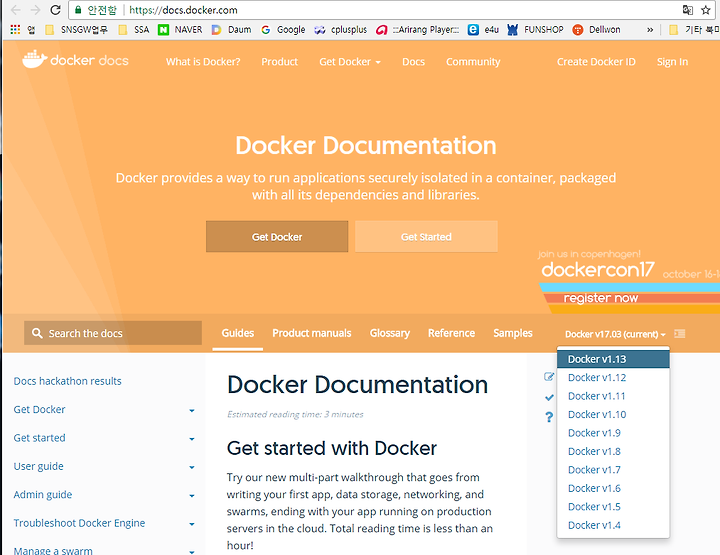This screenshot has width=720, height=555.
Task: Show more bookmarks chevron
Action: pyautogui.click(x=650, y=30)
